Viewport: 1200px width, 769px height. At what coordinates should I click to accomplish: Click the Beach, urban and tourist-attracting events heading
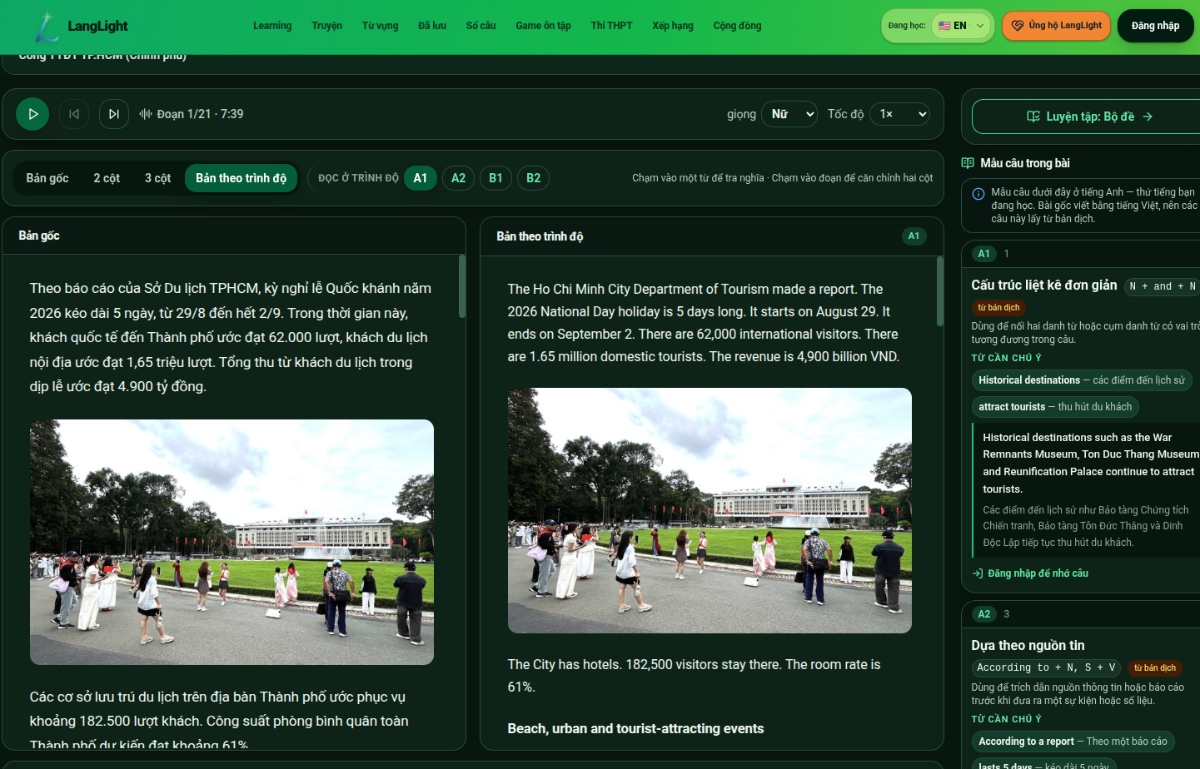click(x=636, y=728)
